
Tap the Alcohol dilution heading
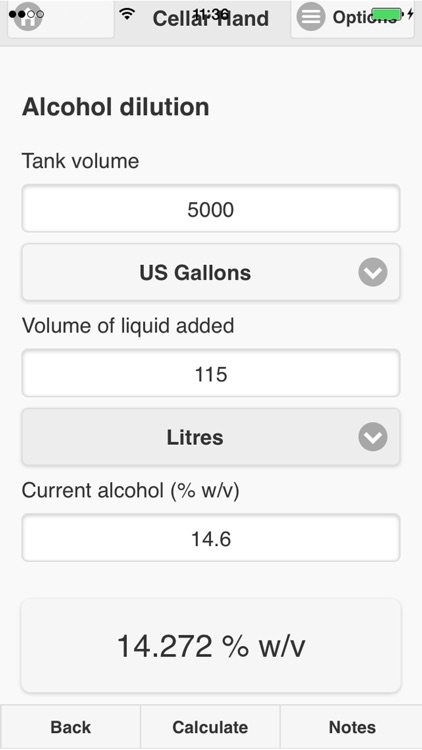pos(115,107)
